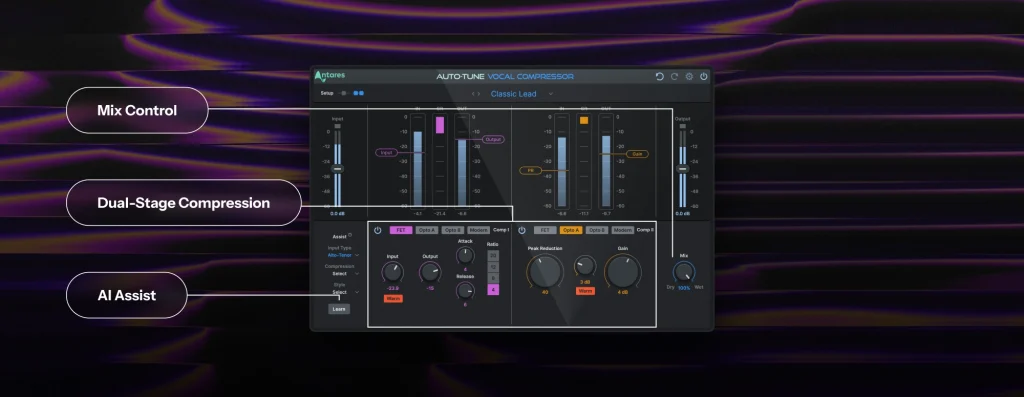Click the redo arrow icon
The height and width of the screenshot is (397, 1024).
tap(675, 76)
